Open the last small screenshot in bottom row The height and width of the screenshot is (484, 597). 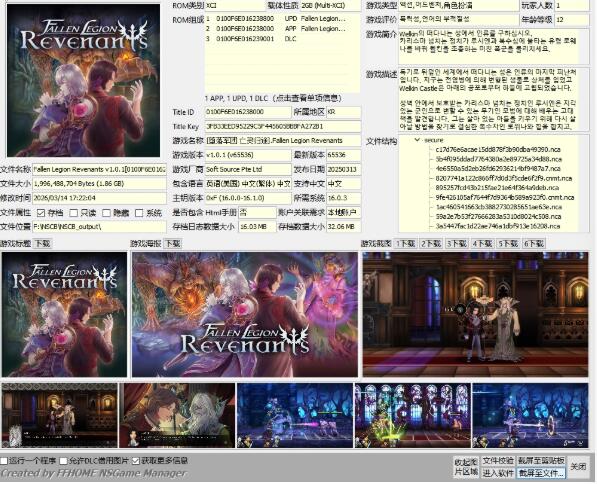pos(530,415)
